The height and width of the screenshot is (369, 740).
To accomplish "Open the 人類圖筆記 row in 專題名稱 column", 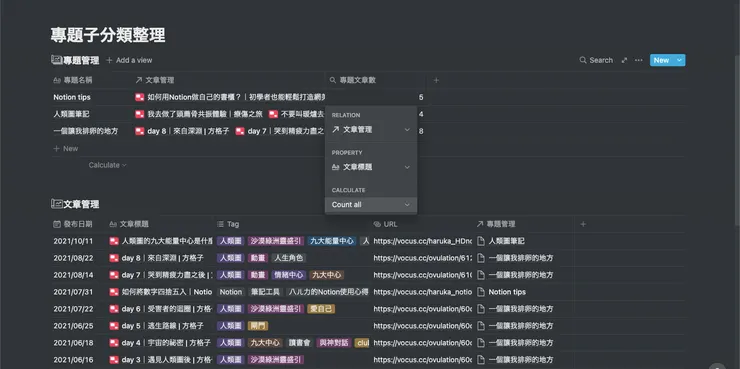I will pos(71,114).
